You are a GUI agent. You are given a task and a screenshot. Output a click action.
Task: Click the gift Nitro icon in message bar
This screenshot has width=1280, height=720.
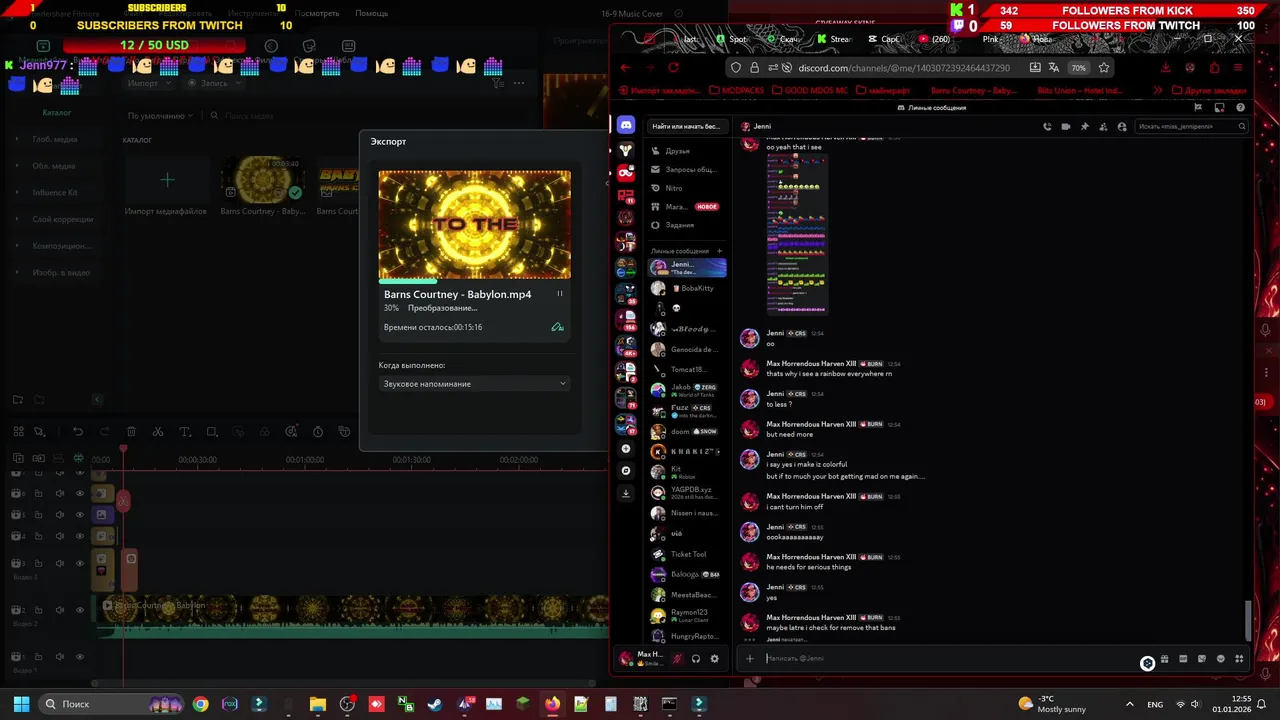[x=1165, y=659]
